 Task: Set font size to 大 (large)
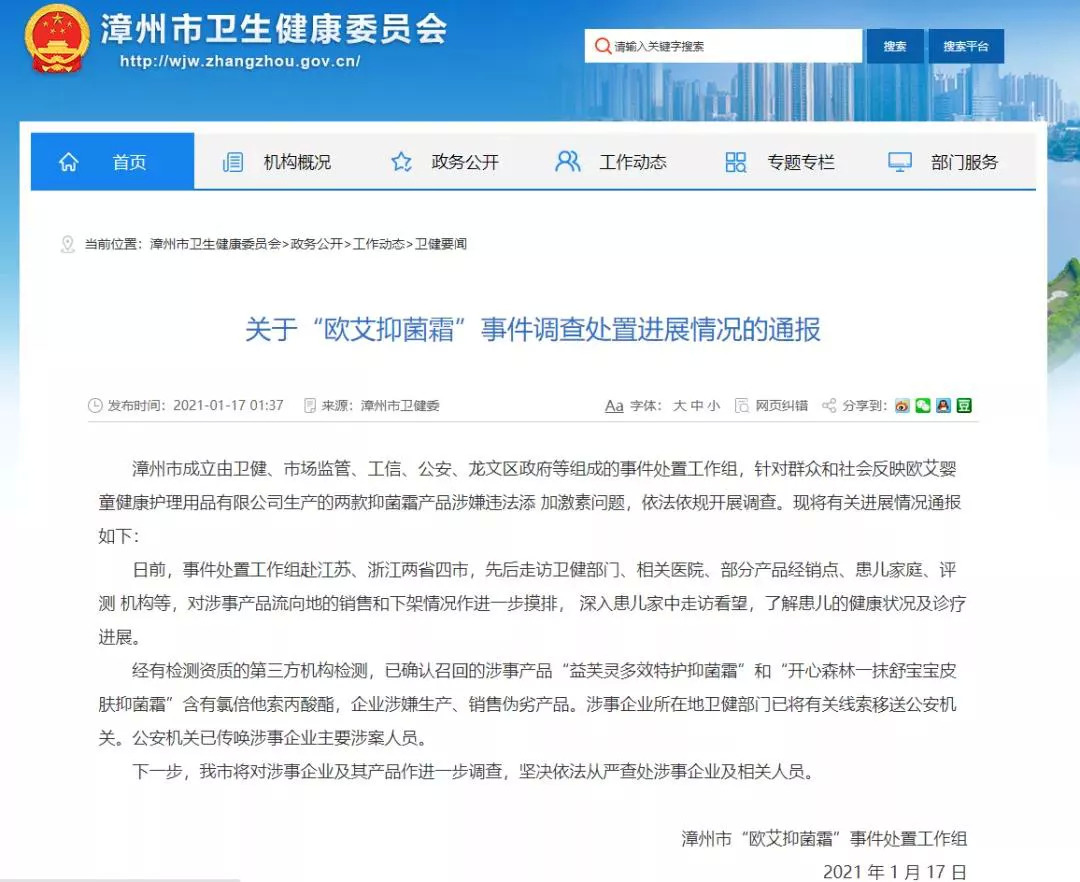pyautogui.click(x=679, y=406)
